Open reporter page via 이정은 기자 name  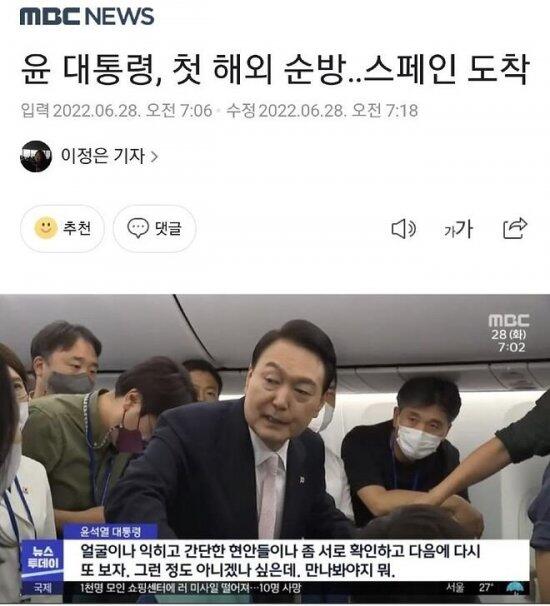(102, 156)
